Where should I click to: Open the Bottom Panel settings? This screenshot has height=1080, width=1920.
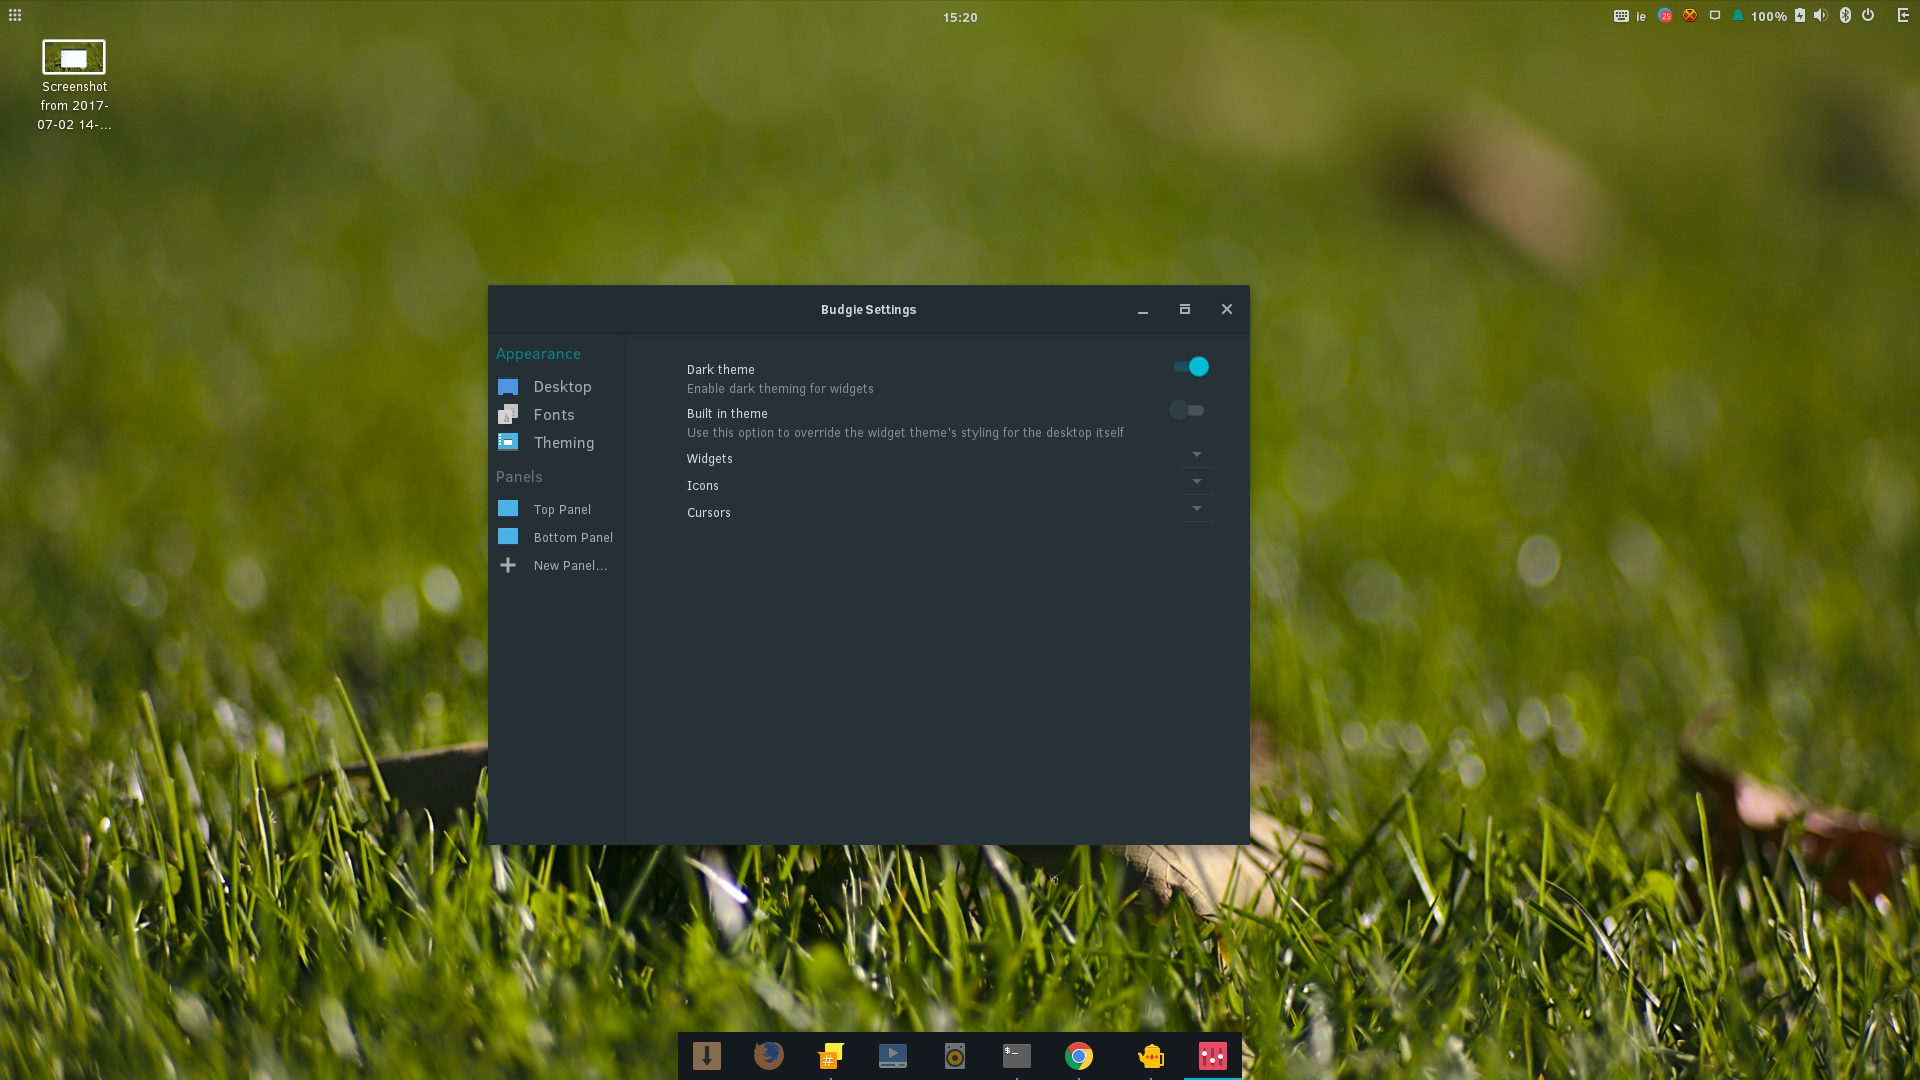tap(558, 537)
